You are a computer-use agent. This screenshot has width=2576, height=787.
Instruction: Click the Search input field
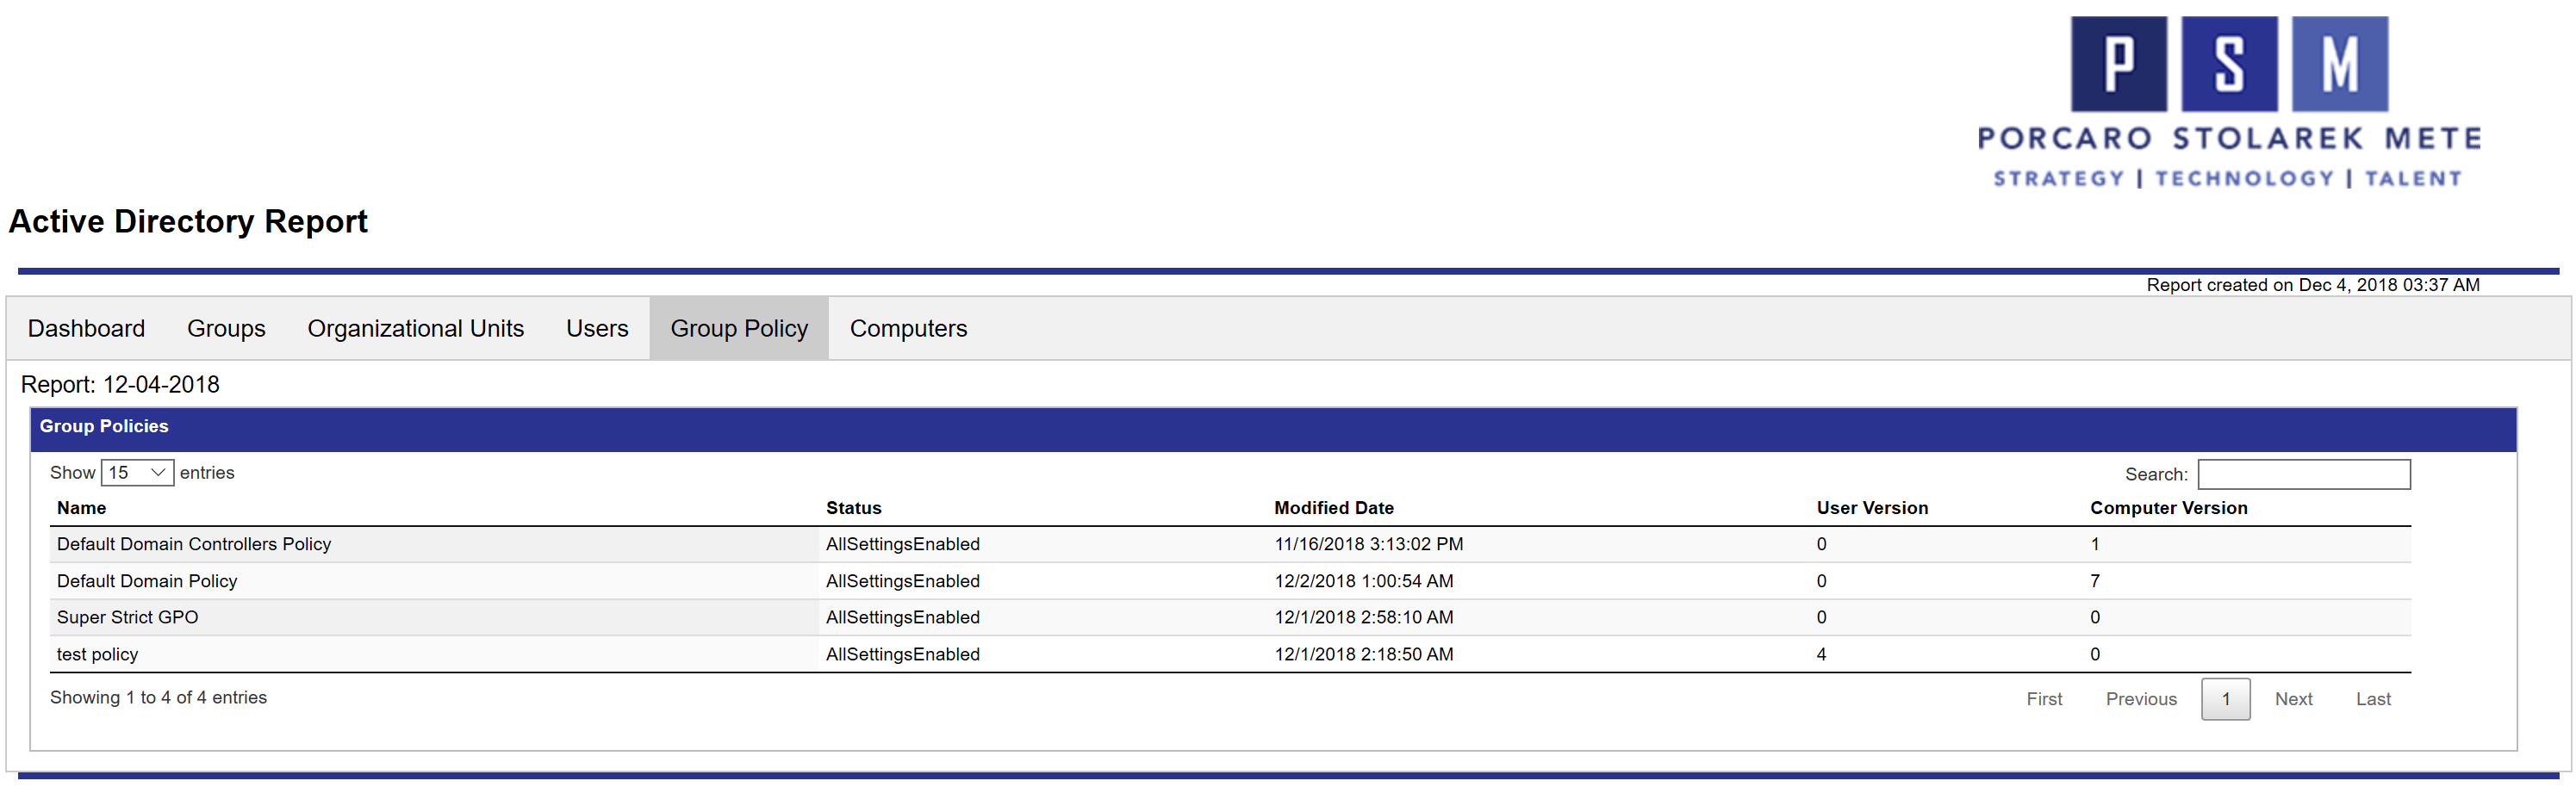pos(2304,474)
